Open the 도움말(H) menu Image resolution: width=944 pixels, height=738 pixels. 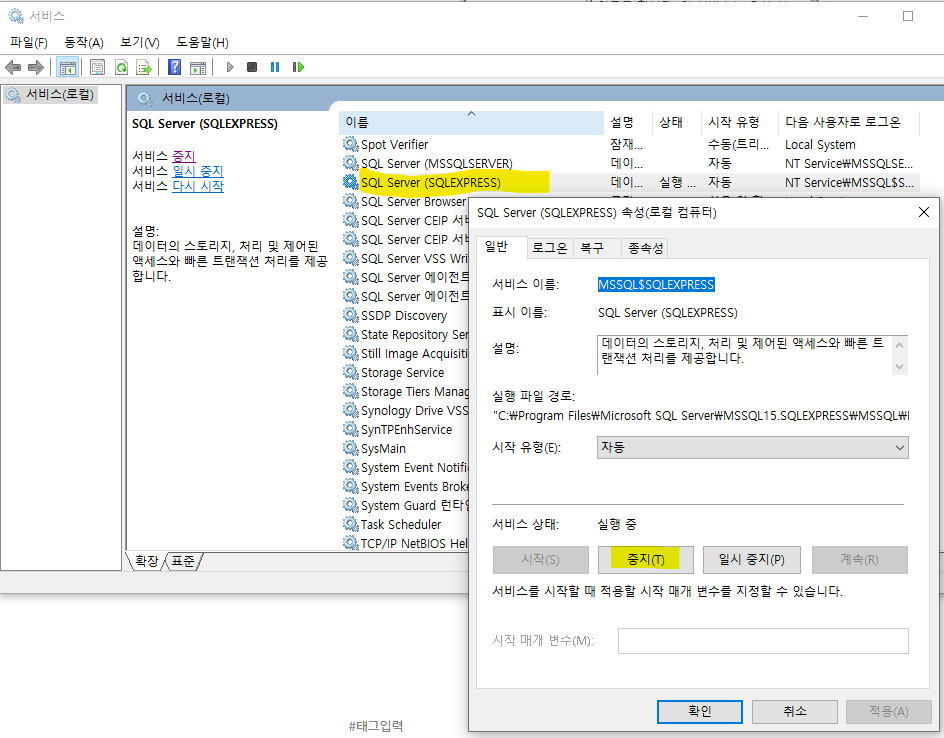coord(202,42)
